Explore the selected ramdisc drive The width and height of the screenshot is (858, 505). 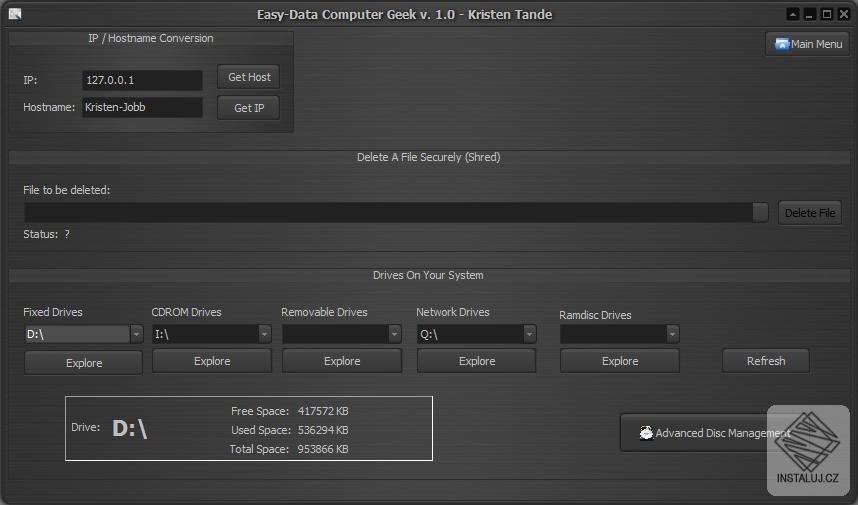[619, 361]
